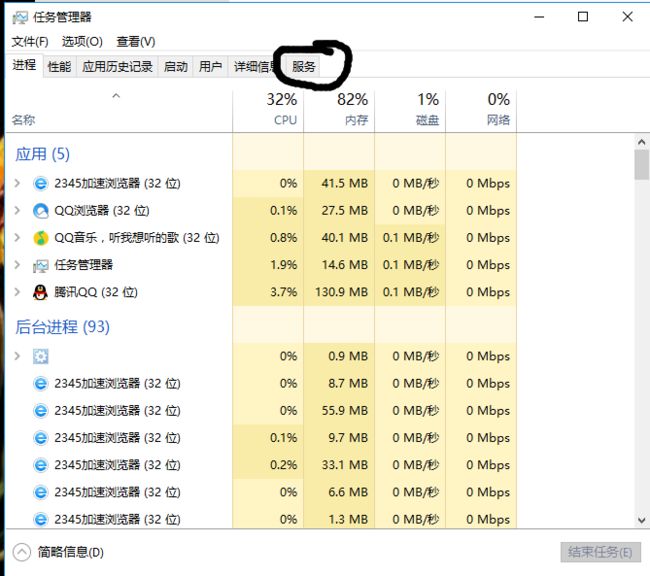This screenshot has width=650, height=576.
Task: Switch to the 应用历史记录 tab
Action: [x=117, y=66]
